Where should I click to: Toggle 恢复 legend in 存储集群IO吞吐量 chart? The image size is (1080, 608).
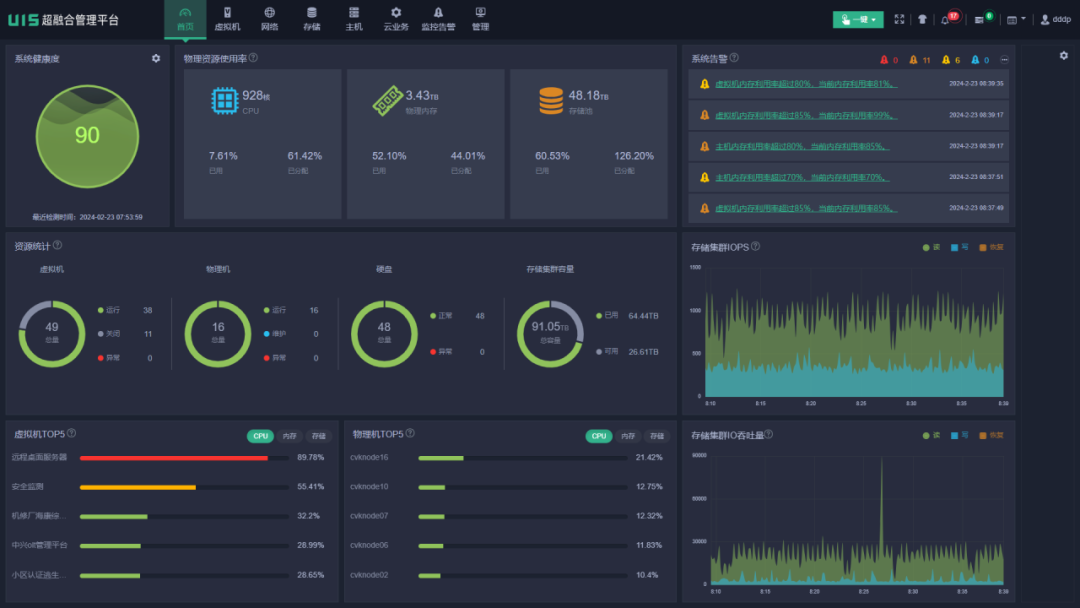(x=990, y=435)
